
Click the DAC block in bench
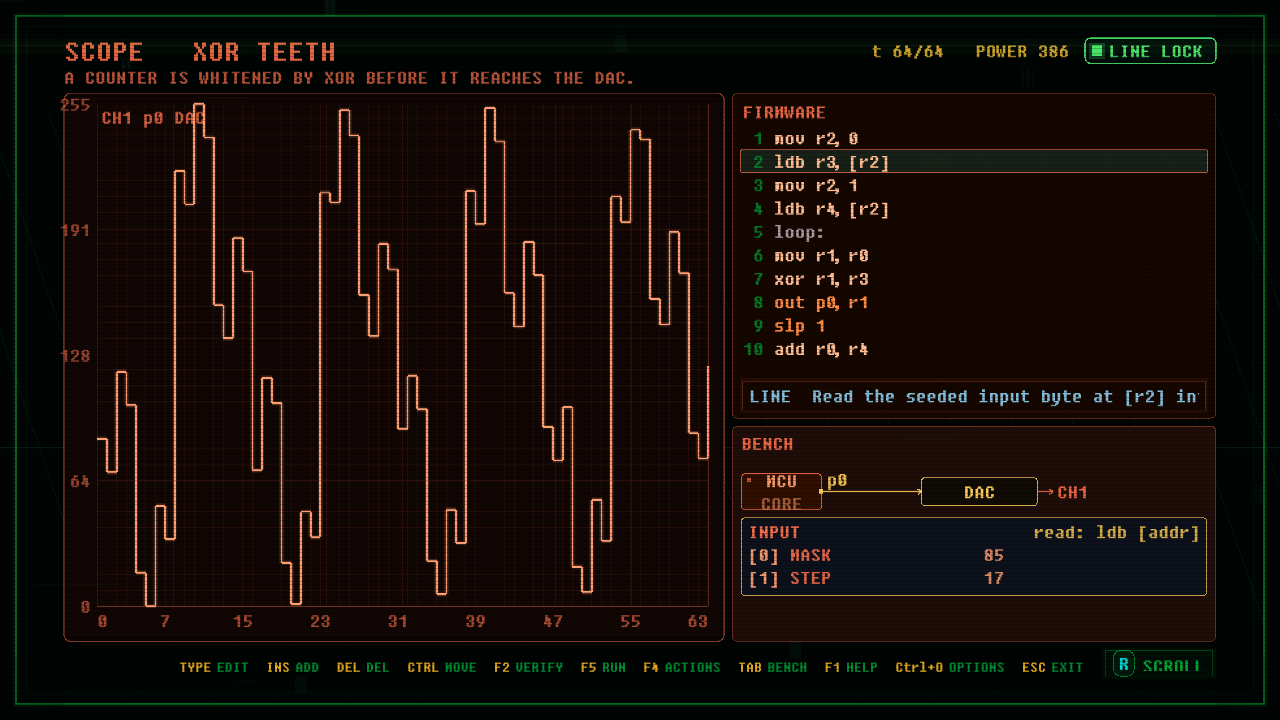click(979, 492)
